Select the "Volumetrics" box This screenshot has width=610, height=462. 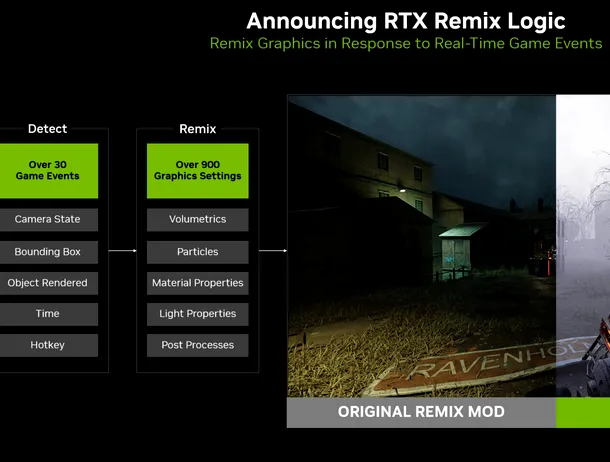(198, 220)
